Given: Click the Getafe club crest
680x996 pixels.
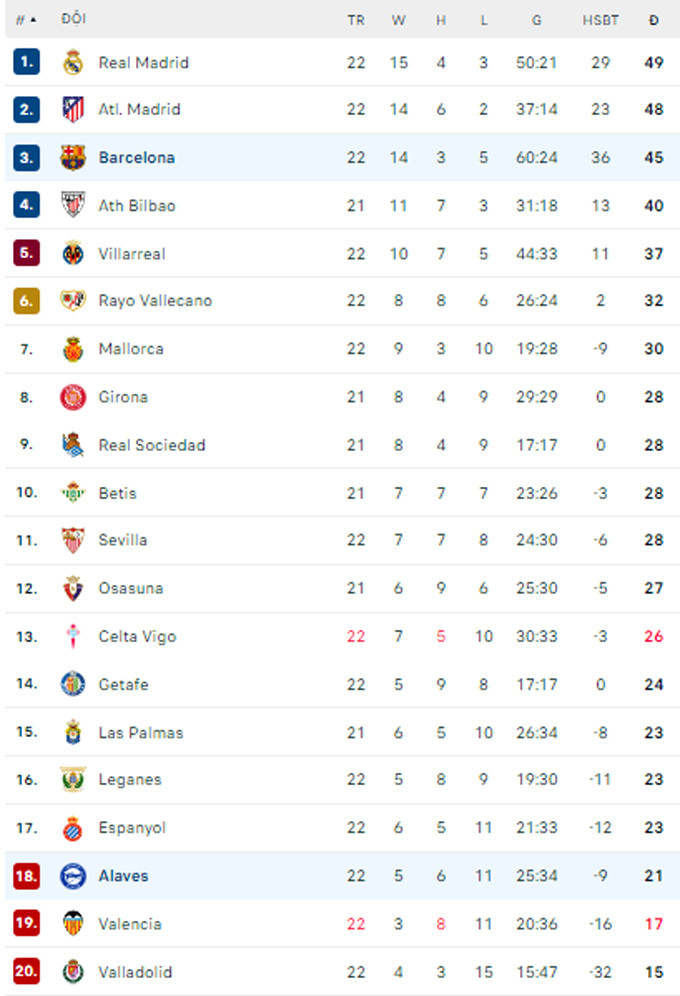Looking at the screenshot, I should coord(73,684).
